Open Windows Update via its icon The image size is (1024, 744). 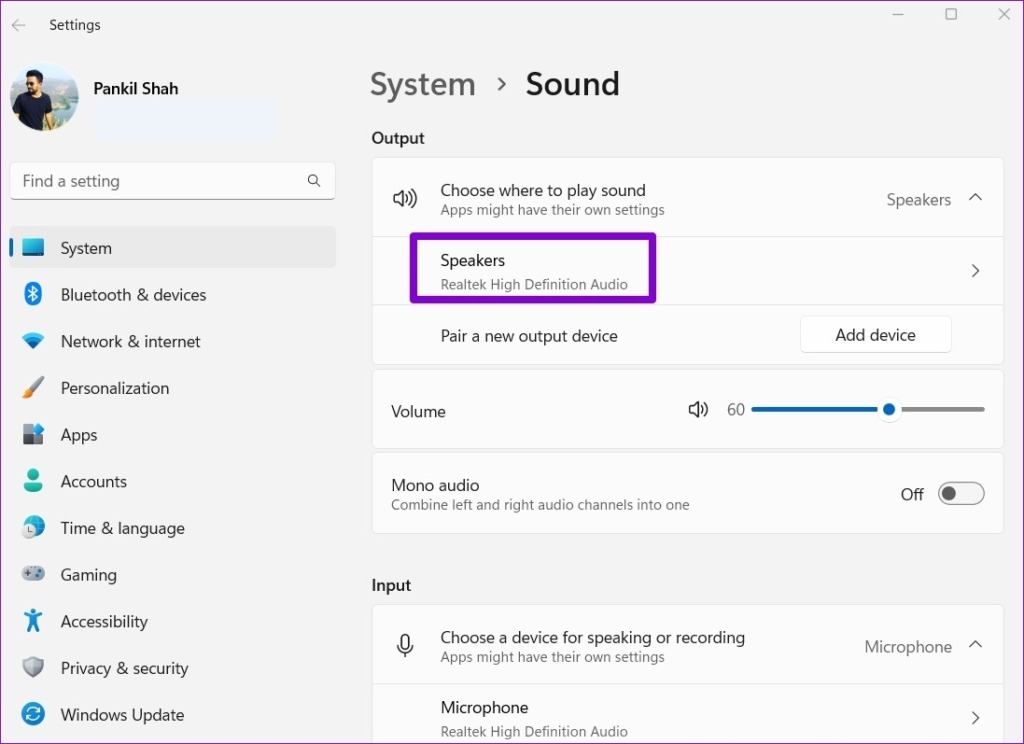pyautogui.click(x=30, y=714)
